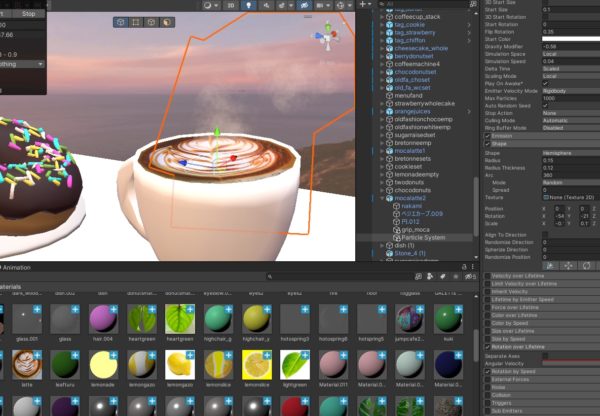Toggle the Rotation over Lifetime module checkbox
Viewport: 600px width, 416px height.
pyautogui.click(x=488, y=346)
